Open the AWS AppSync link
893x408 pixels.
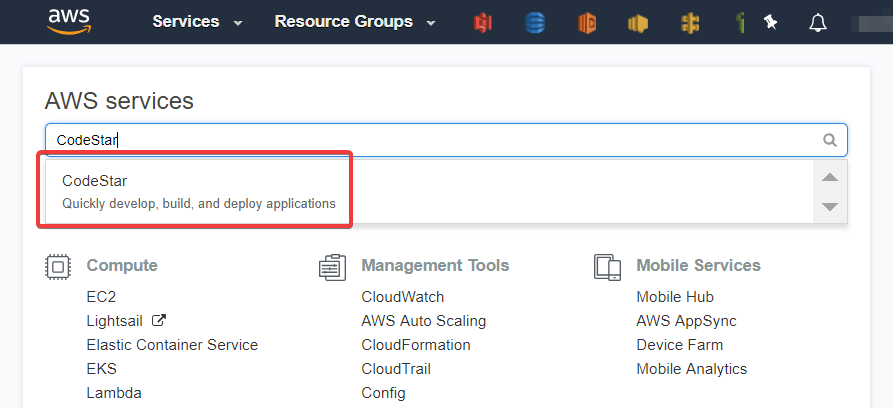pyautogui.click(x=686, y=321)
